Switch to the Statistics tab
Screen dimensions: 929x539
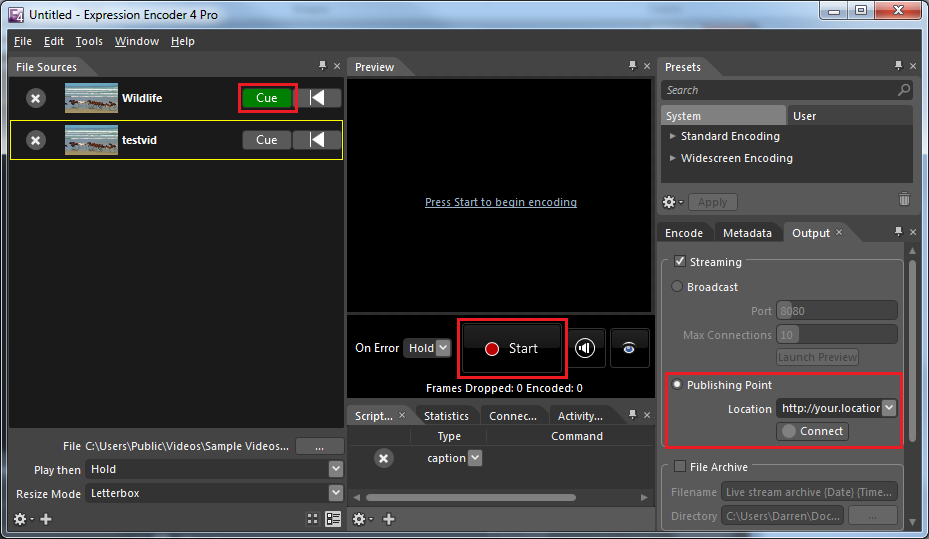(446, 416)
